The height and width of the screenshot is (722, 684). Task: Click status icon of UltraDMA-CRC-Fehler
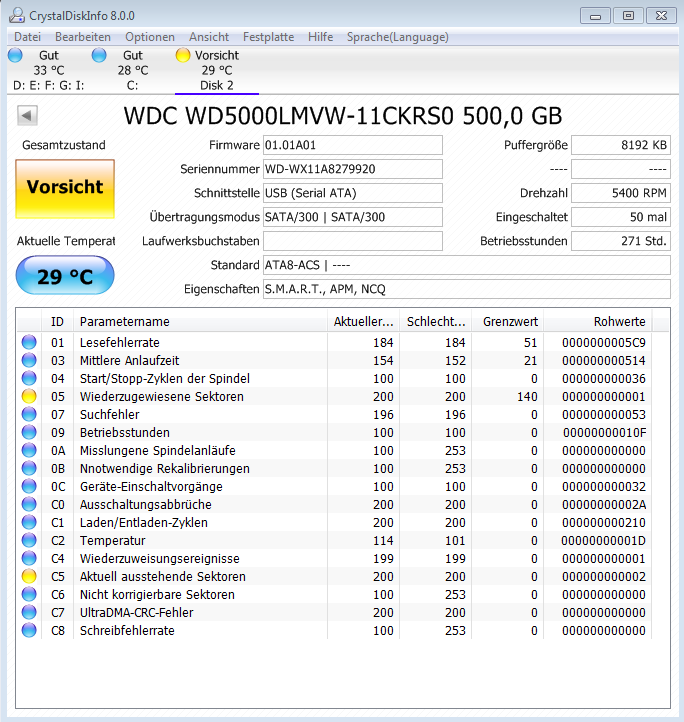click(29, 612)
